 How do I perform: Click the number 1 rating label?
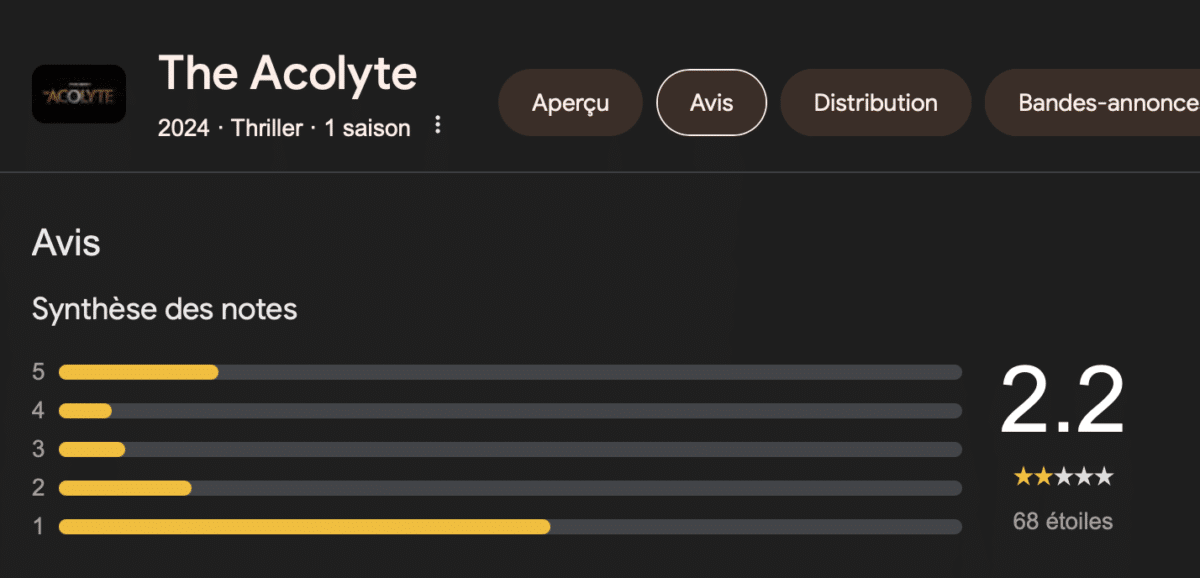pos(38,526)
